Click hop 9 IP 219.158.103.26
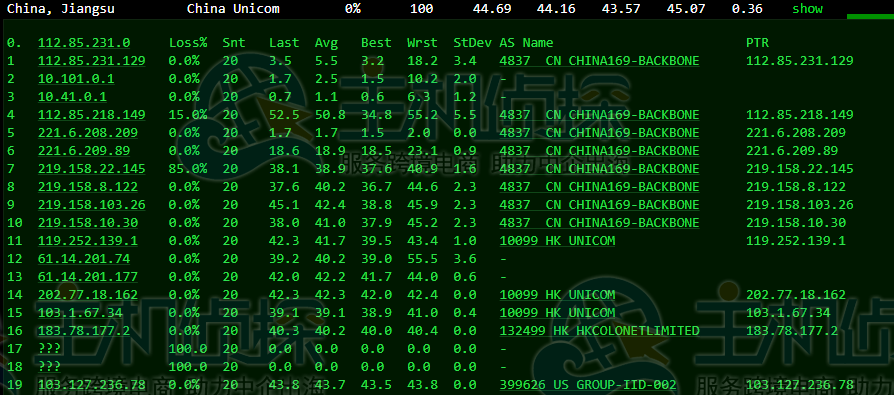Screen dimensions: 894x395 91,205
